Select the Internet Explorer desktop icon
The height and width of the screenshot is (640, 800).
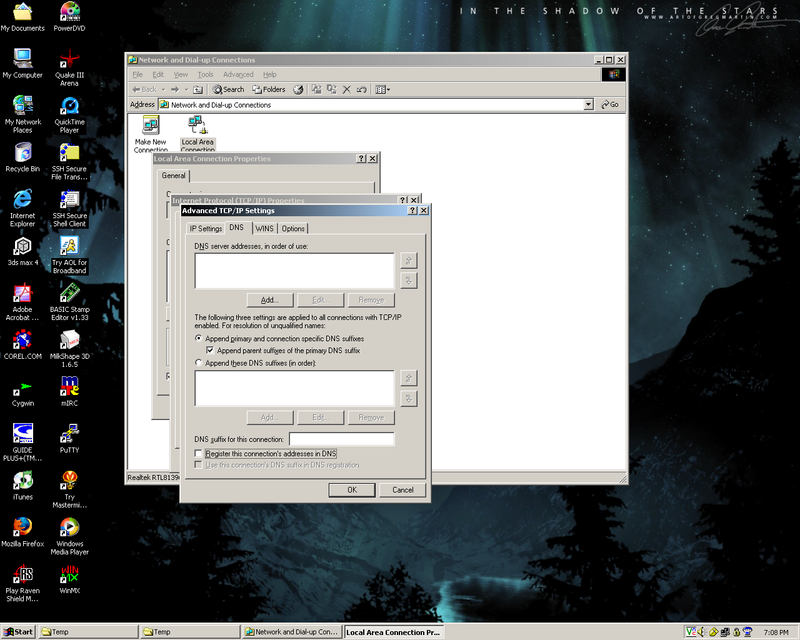tap(22, 208)
